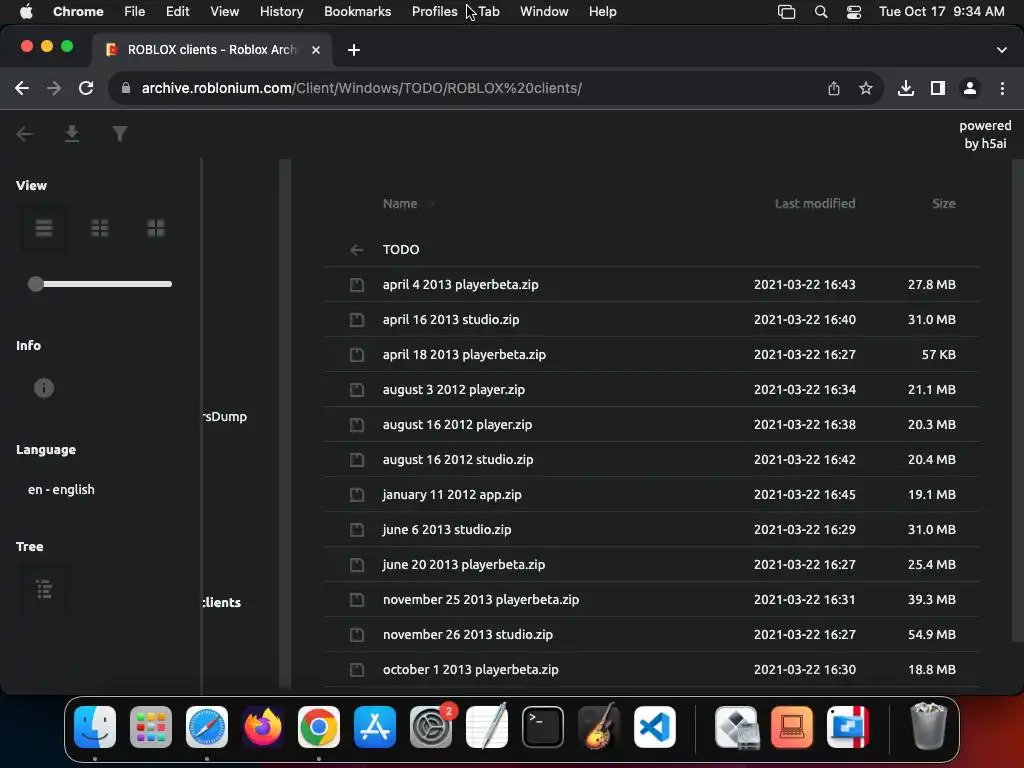The width and height of the screenshot is (1024, 768).
Task: Open the h5ai filter funnel icon
Action: [120, 134]
